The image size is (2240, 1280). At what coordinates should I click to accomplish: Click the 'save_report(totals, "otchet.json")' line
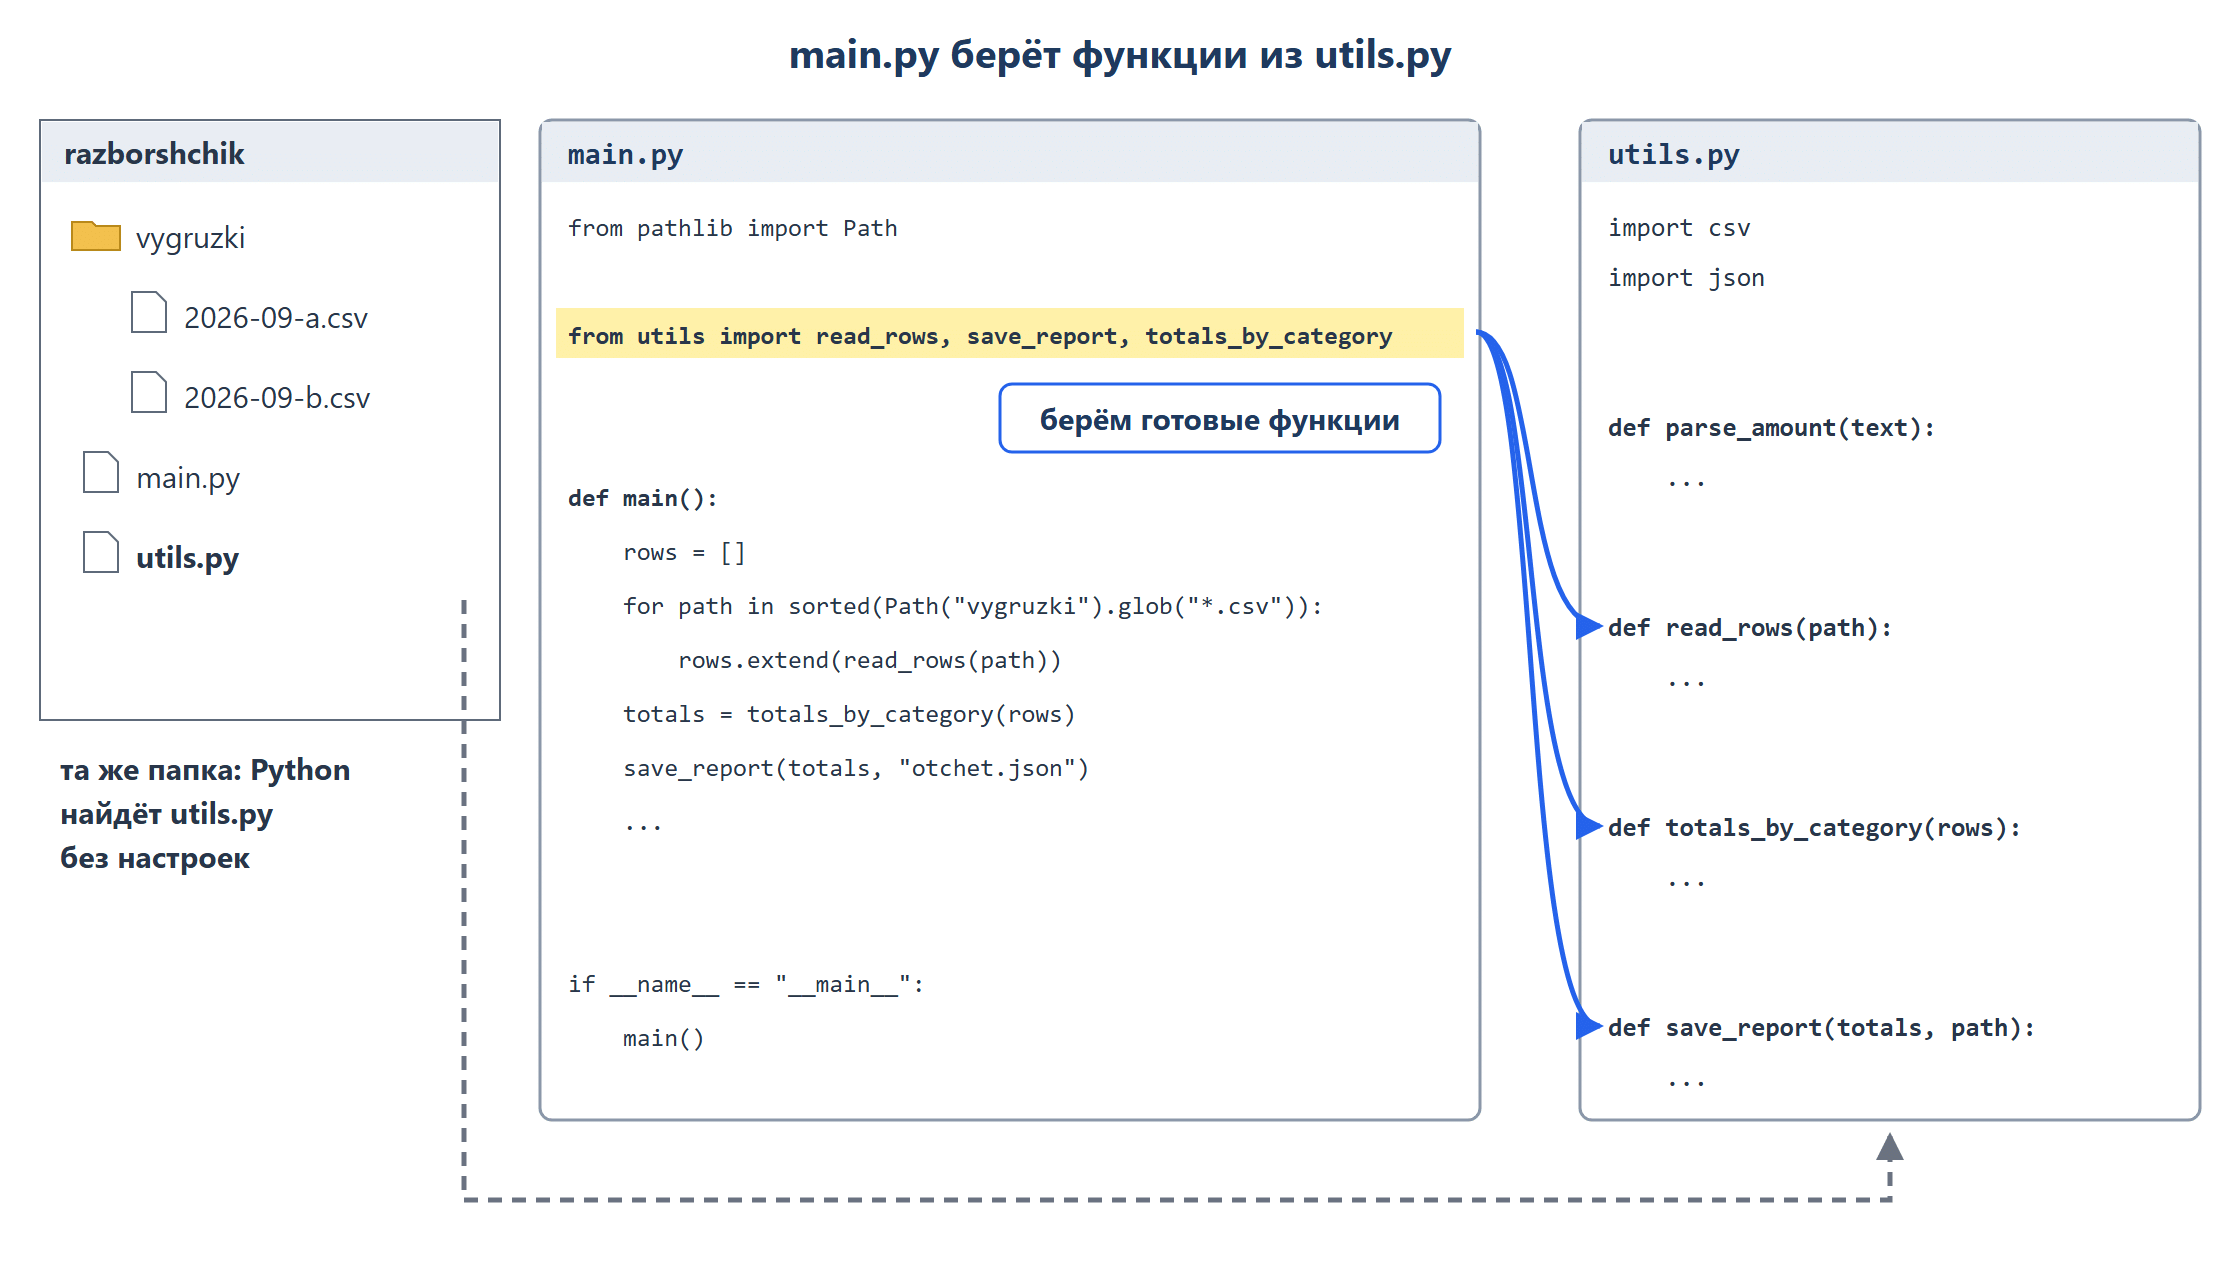coord(856,768)
